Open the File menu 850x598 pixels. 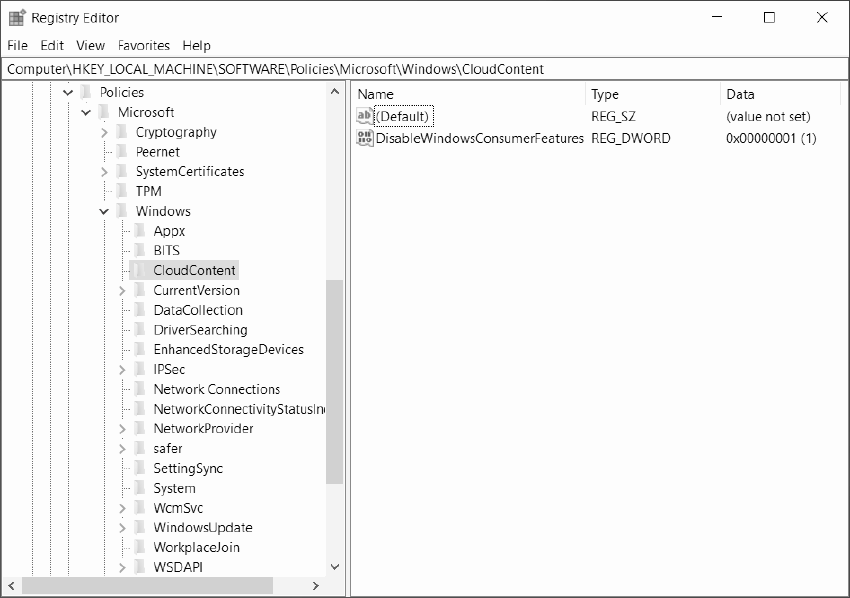18,45
